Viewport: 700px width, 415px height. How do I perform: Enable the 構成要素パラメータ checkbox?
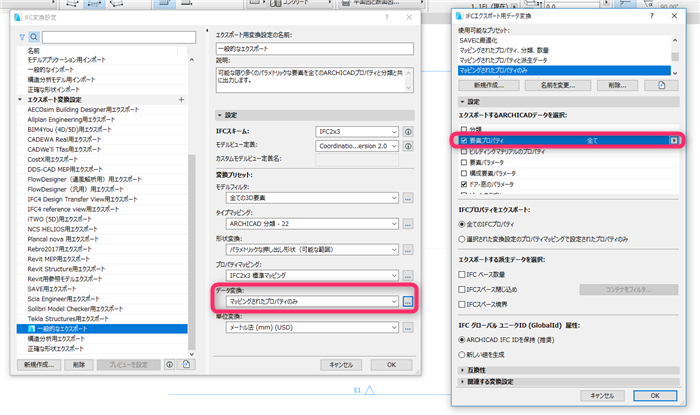464,173
